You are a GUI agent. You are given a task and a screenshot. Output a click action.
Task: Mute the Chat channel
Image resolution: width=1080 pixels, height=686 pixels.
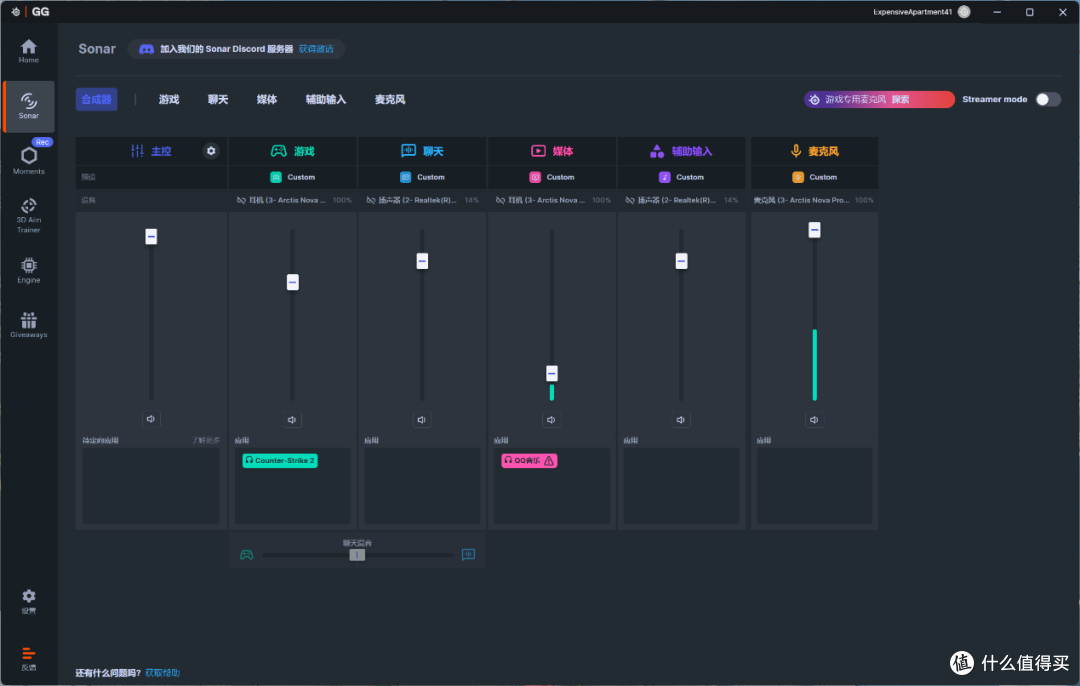(x=422, y=419)
